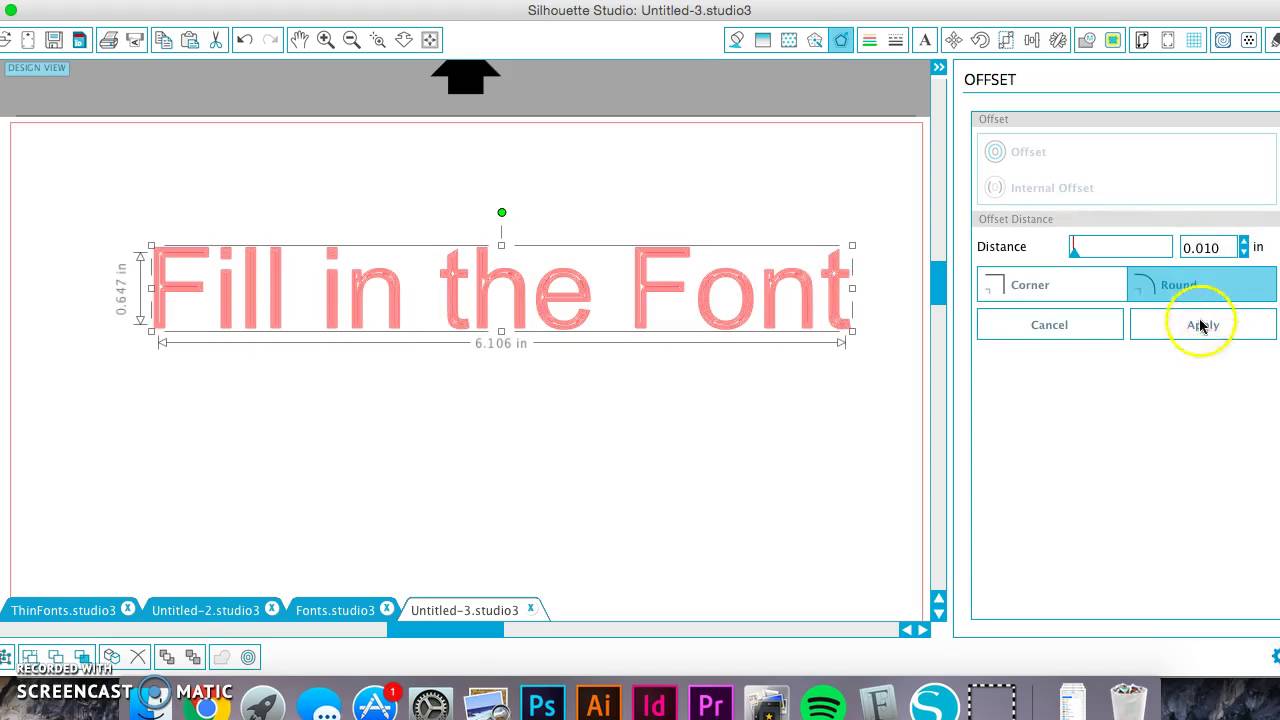
Task: Click the vertical scrollbar down arrows
Action: pos(938,606)
